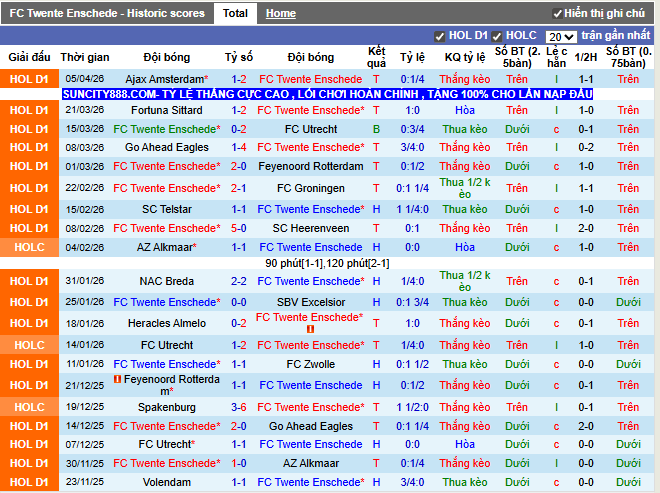This screenshot has height=493, width=660.
Task: Switch to the Total tab
Action: click(x=235, y=13)
